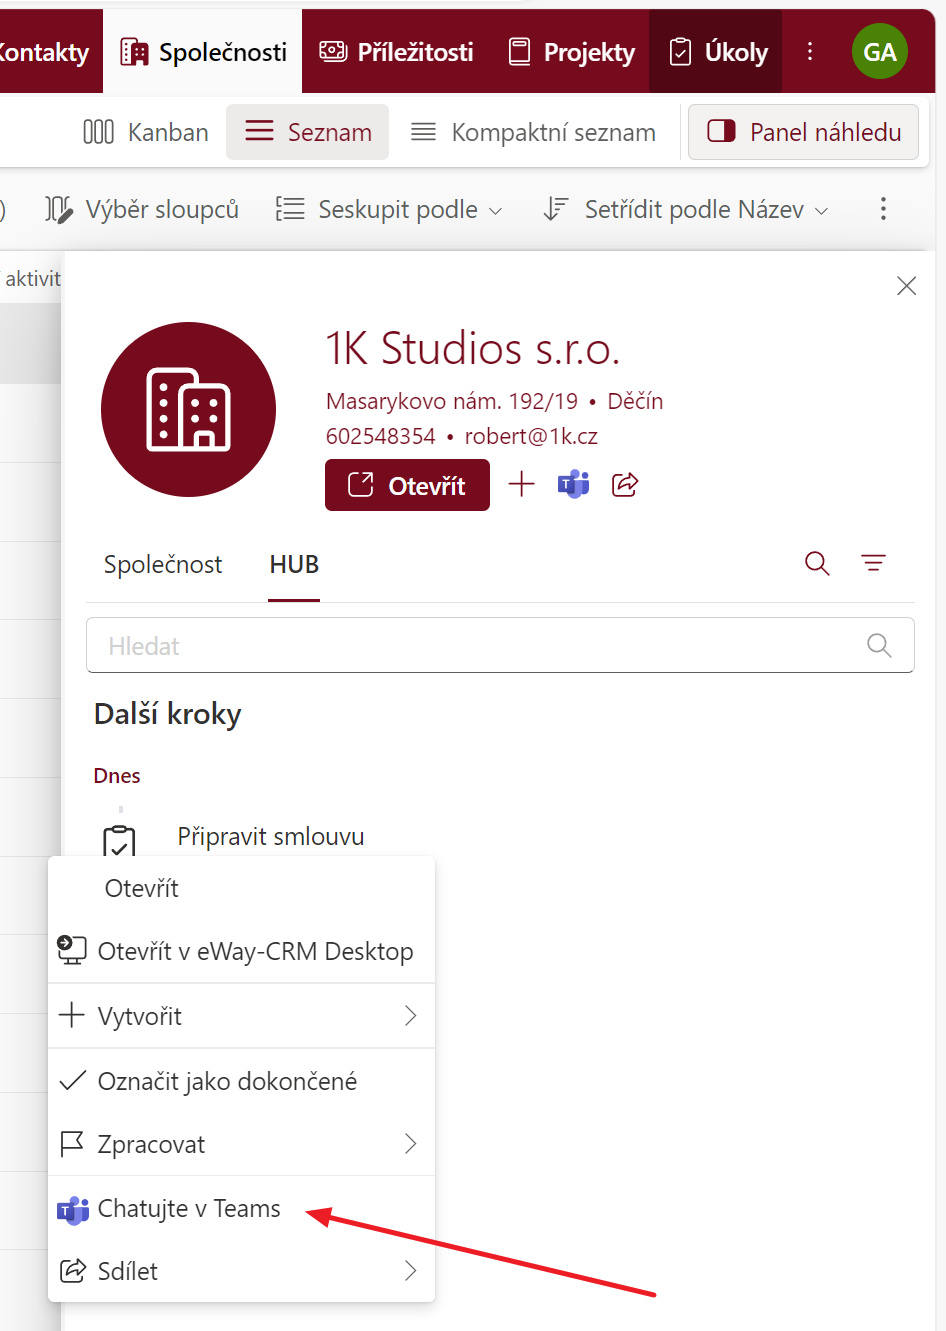946x1331 pixels.
Task: Click the Dnes date group label
Action: [x=117, y=776]
